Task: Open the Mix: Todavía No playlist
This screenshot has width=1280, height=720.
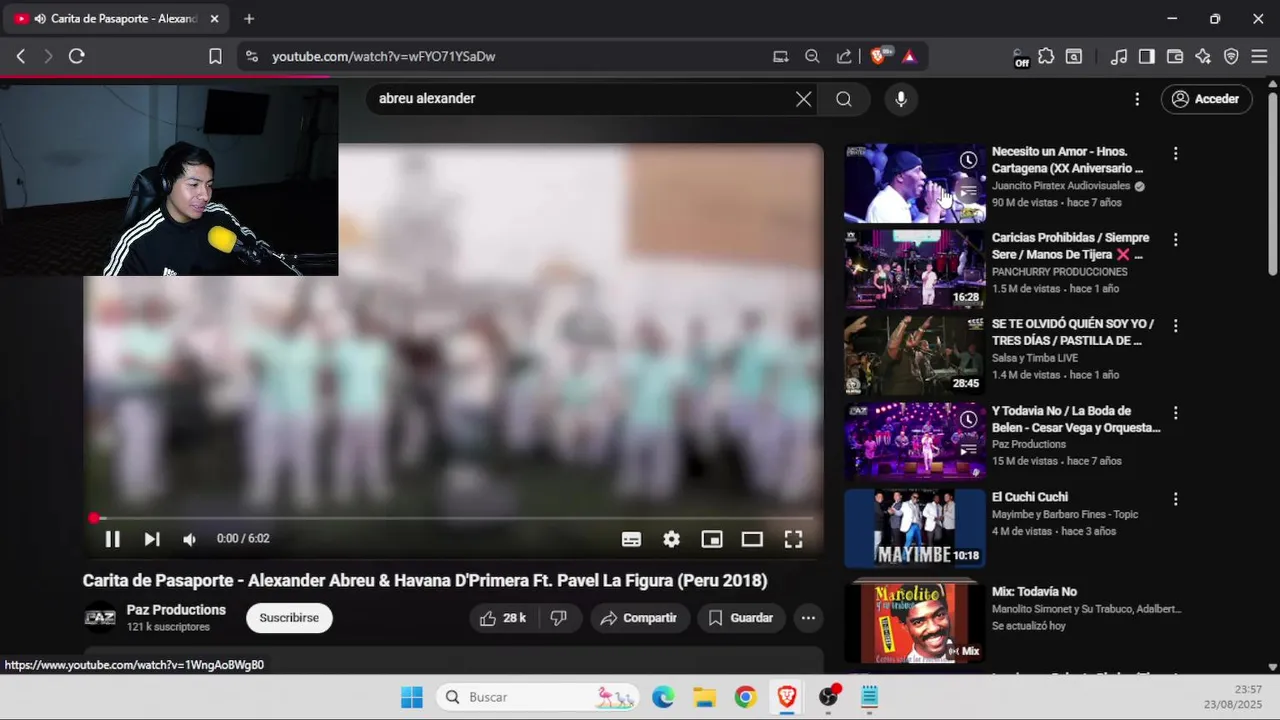Action: 914,623
